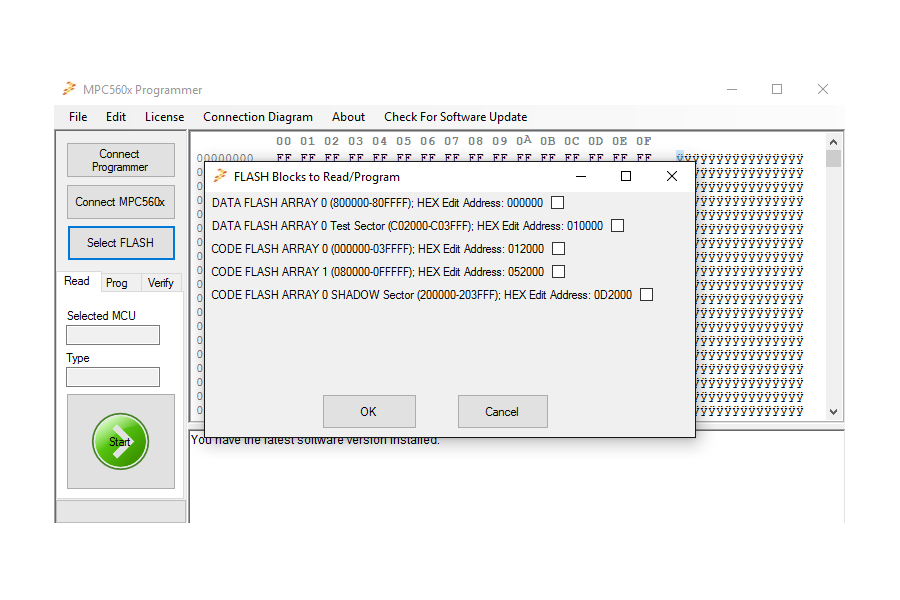900x600 pixels.
Task: Click the FLASH Blocks dialog title icon
Action: coord(220,176)
